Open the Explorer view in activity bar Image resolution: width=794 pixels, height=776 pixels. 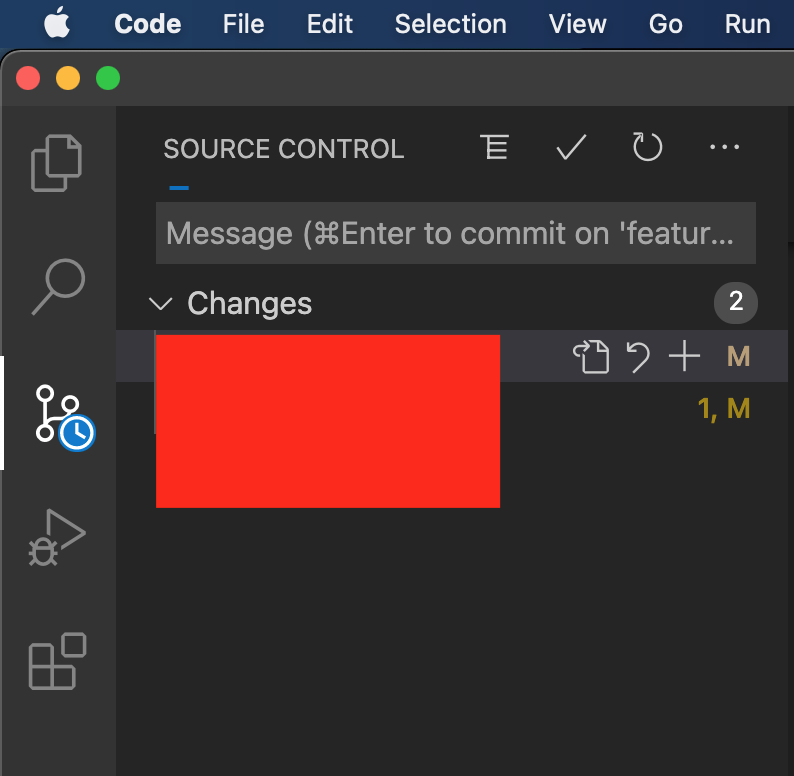point(56,163)
